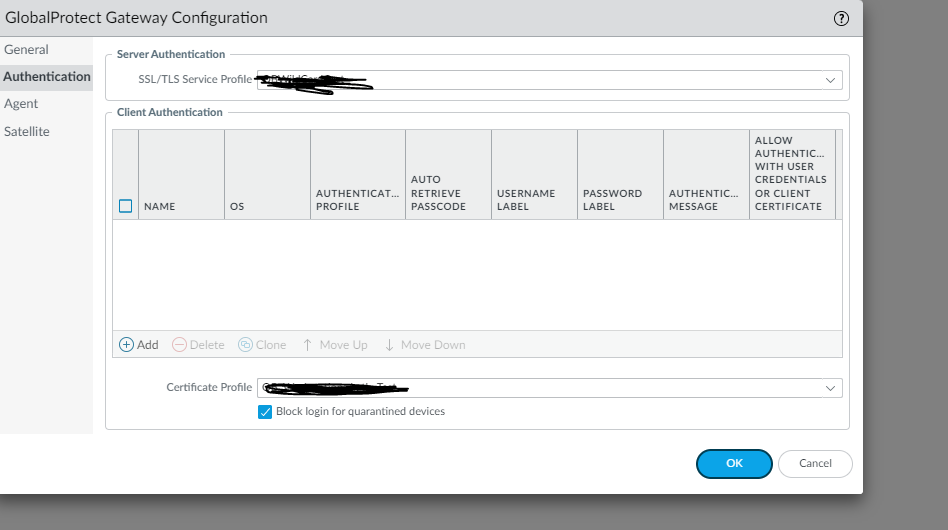Screen dimensions: 948x530
Task: Open the help question mark icon
Action: click(841, 19)
